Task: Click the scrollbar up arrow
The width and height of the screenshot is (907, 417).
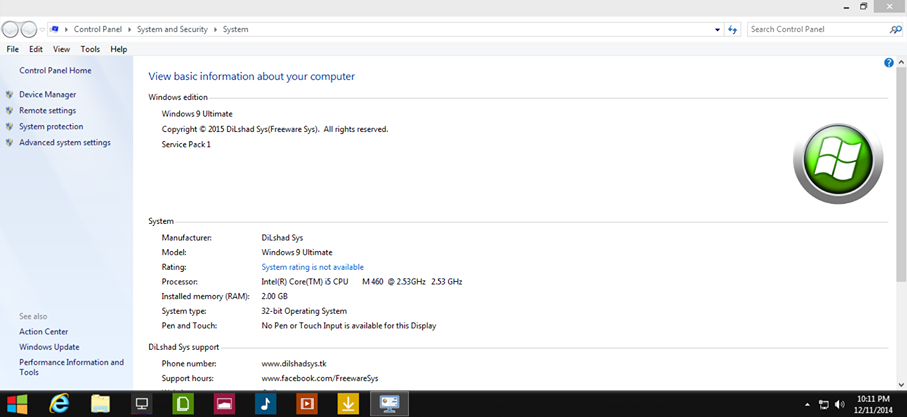Action: (901, 61)
